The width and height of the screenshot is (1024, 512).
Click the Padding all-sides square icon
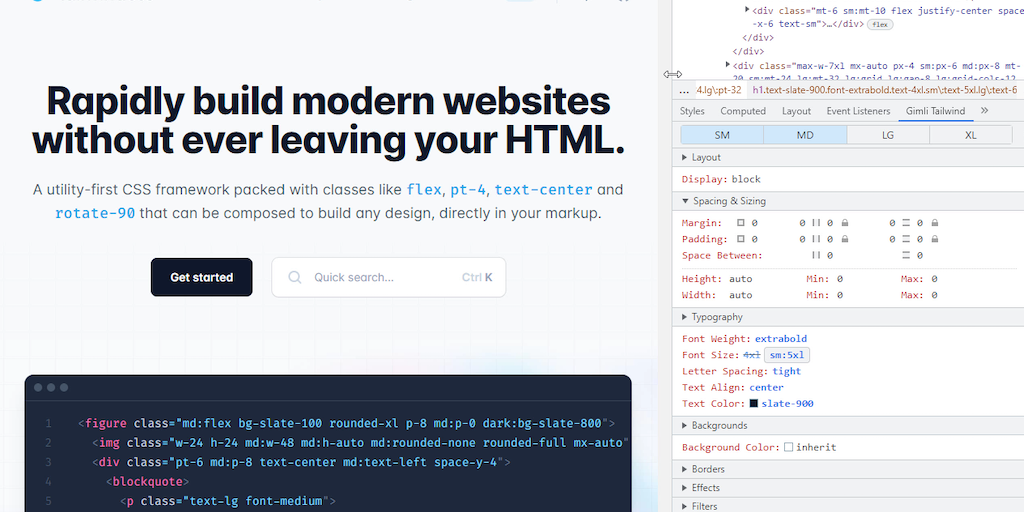click(741, 239)
